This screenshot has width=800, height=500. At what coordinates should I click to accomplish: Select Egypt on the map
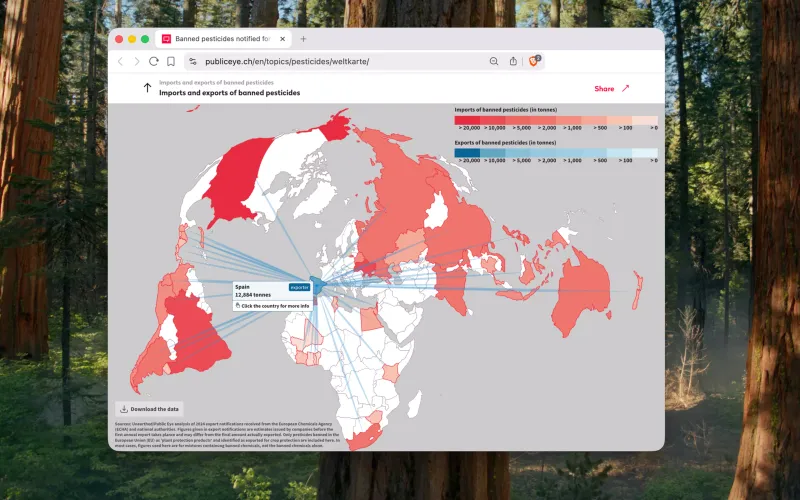371,319
